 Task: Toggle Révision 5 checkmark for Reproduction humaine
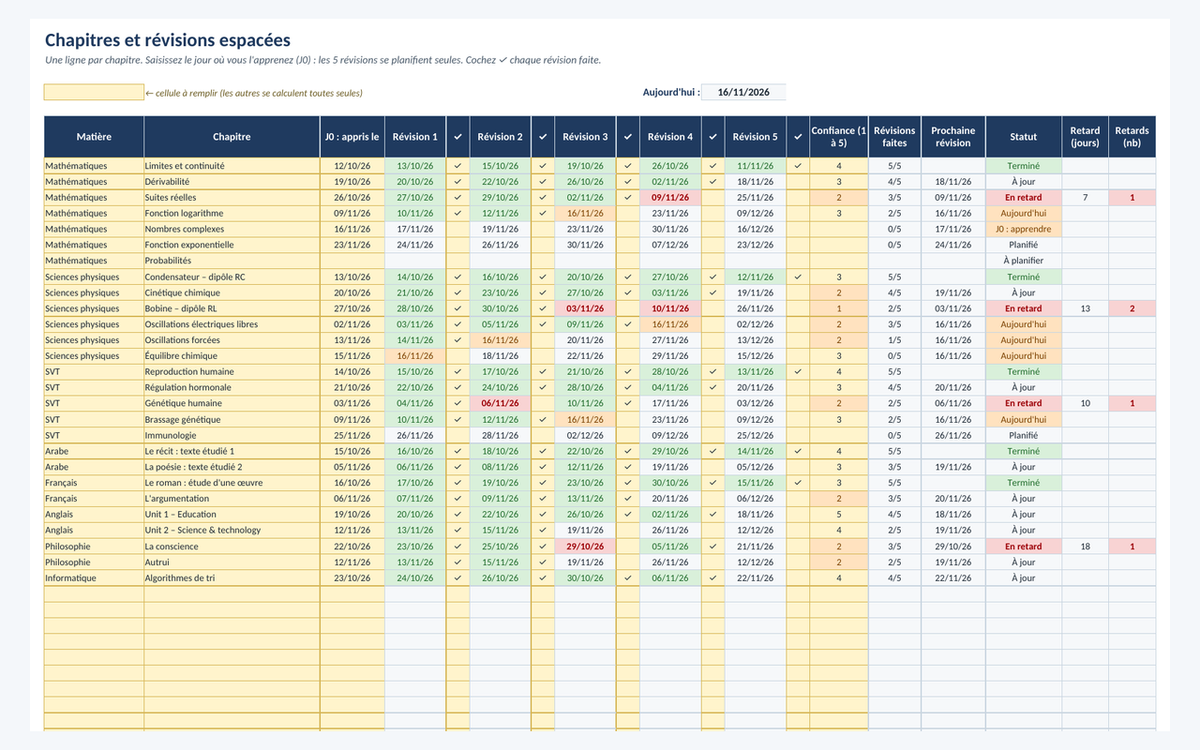point(798,372)
